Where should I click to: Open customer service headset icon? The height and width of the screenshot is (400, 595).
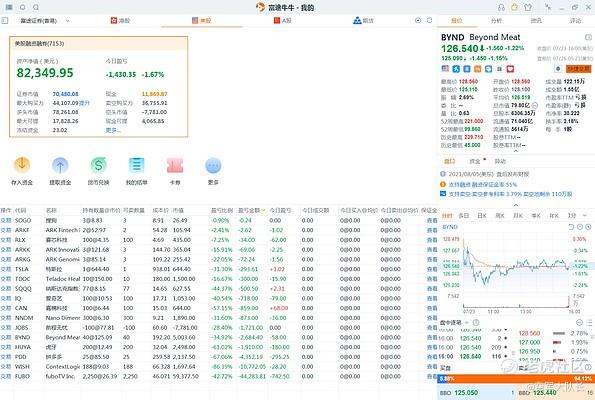click(x=502, y=7)
